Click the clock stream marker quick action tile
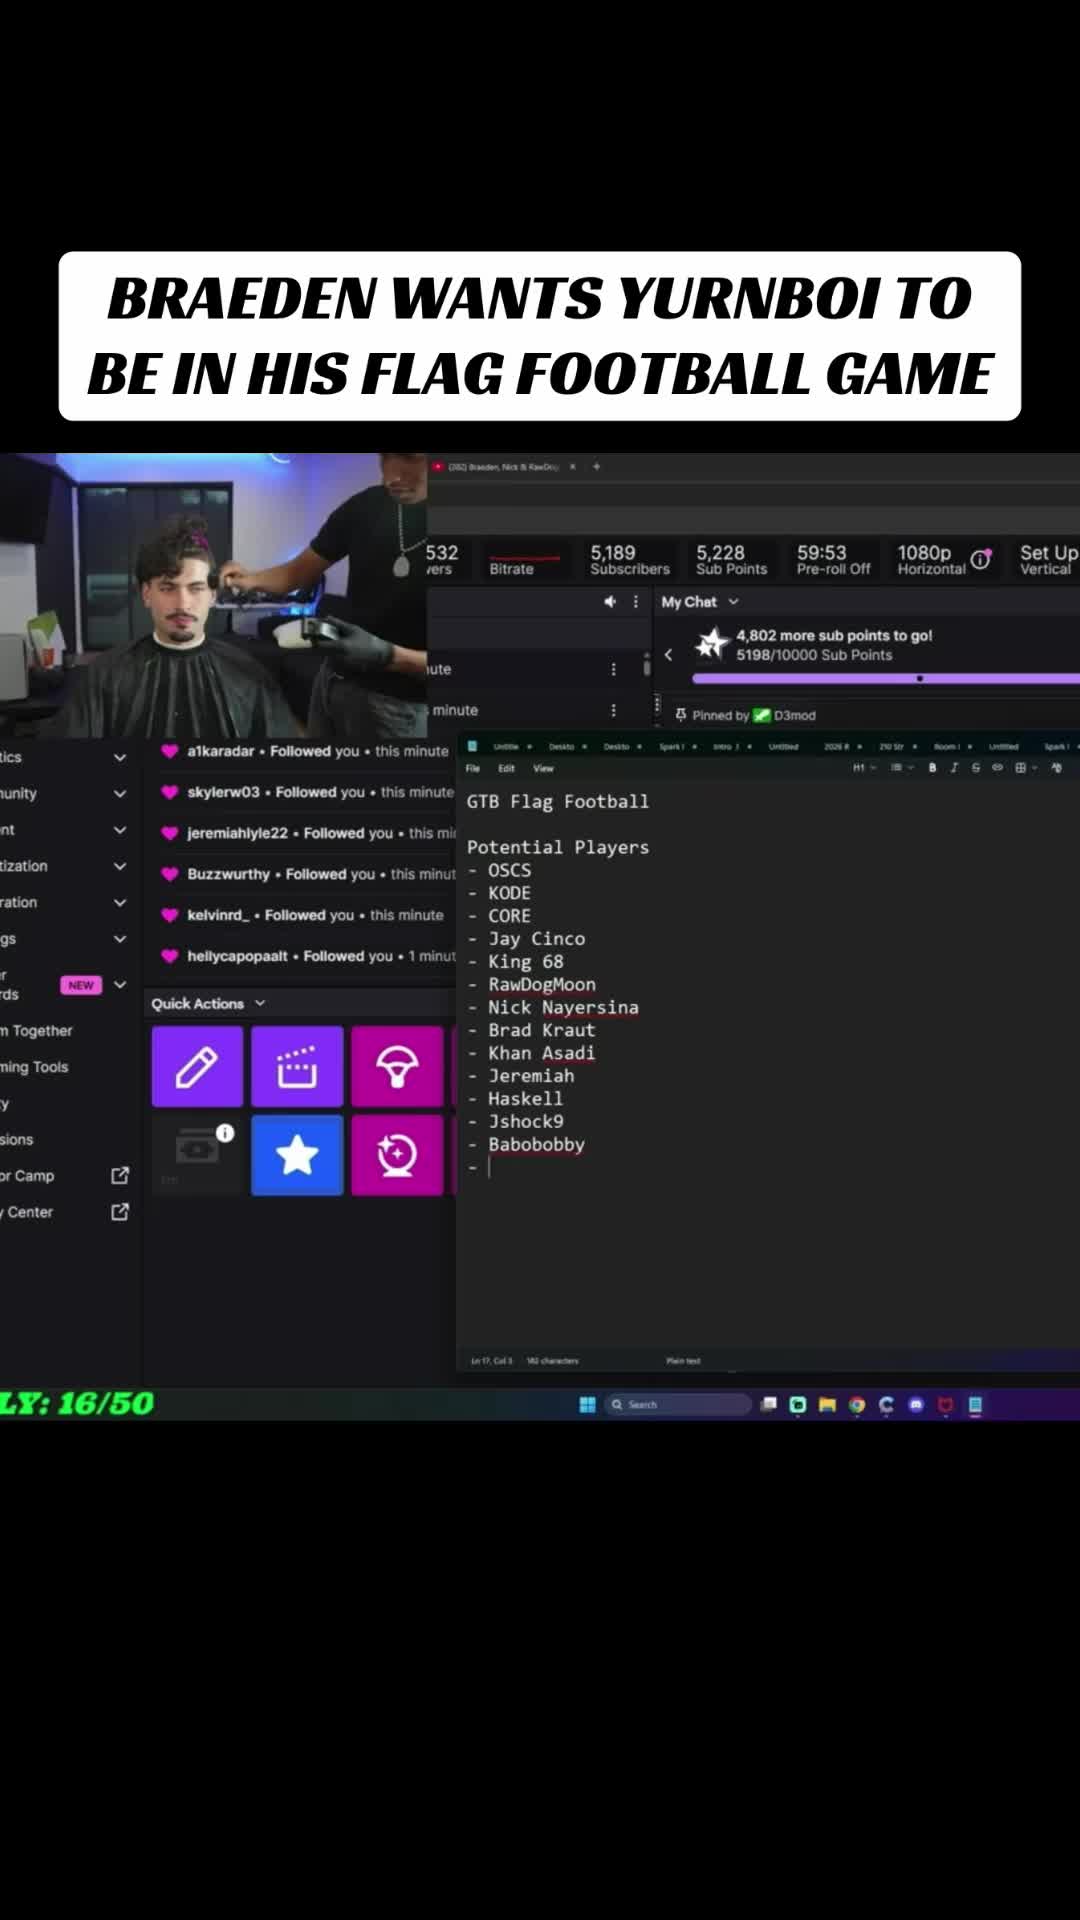This screenshot has width=1080, height=1920. 397,1155
